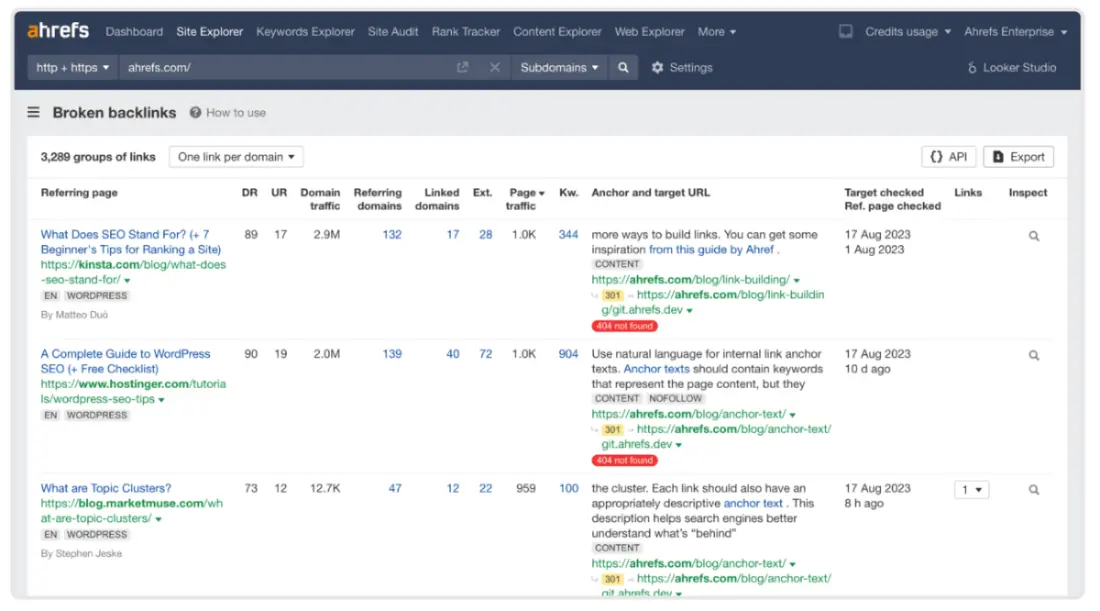Click Ext. value 72 in hostinger row
1100x611 pixels.
[485, 354]
